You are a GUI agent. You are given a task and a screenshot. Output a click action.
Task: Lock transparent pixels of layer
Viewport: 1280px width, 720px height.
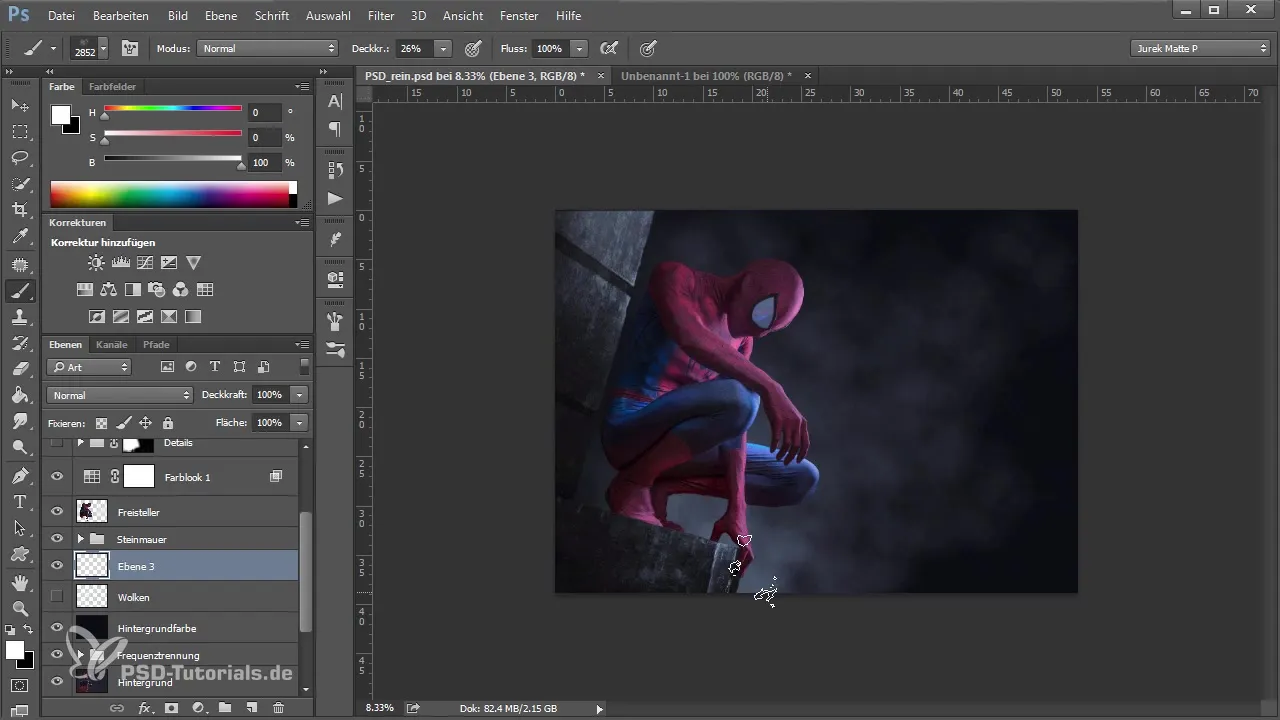[101, 423]
